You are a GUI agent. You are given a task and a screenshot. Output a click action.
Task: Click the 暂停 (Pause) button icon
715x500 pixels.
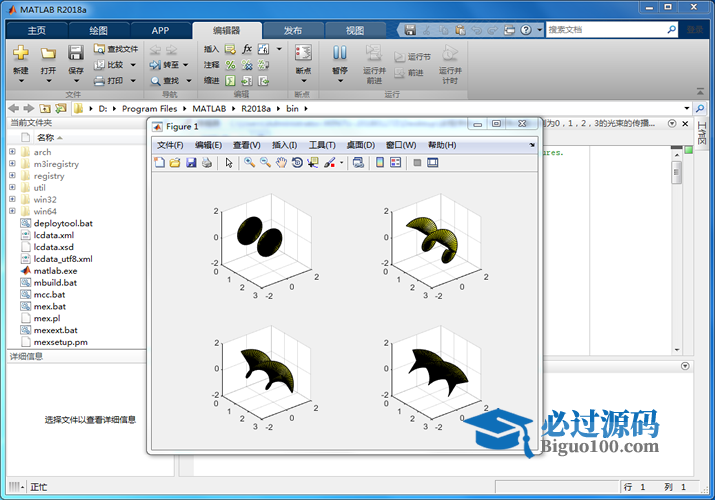(340, 53)
